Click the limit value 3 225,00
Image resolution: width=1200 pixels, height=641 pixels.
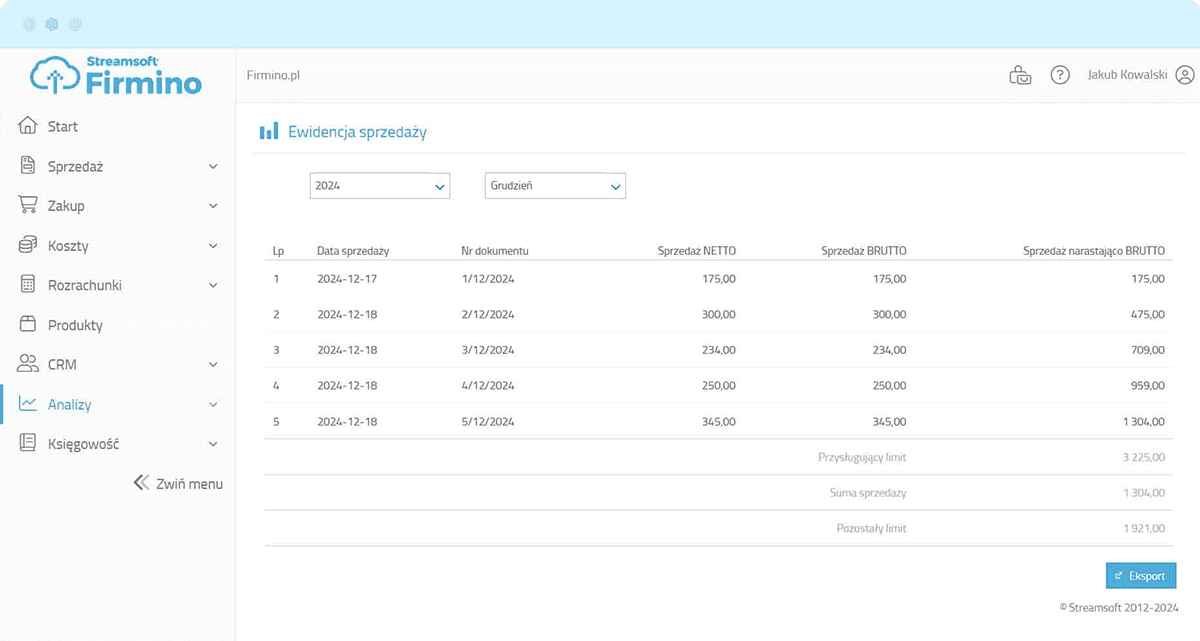(1145, 457)
